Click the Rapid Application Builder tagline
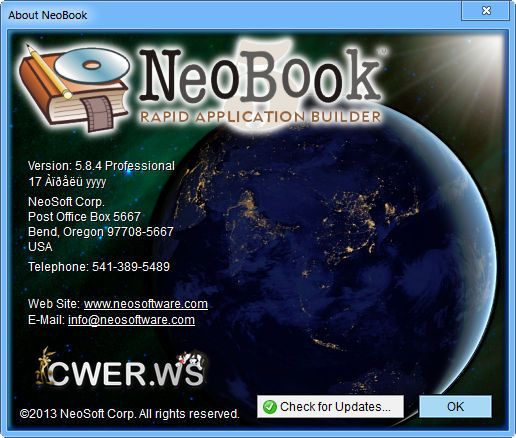 click(260, 117)
